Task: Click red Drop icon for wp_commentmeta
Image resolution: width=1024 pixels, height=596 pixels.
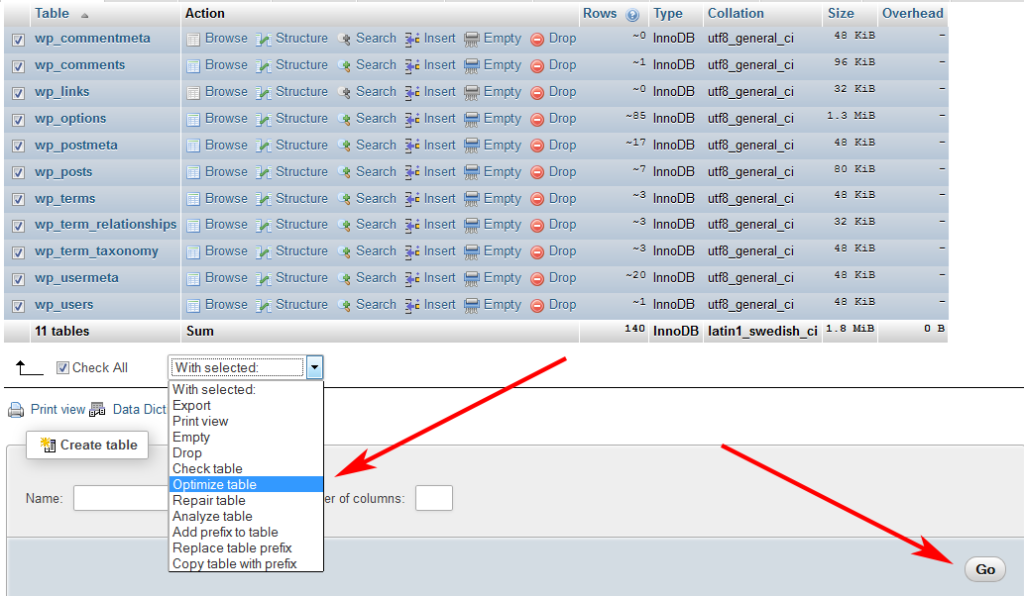Action: click(x=537, y=39)
